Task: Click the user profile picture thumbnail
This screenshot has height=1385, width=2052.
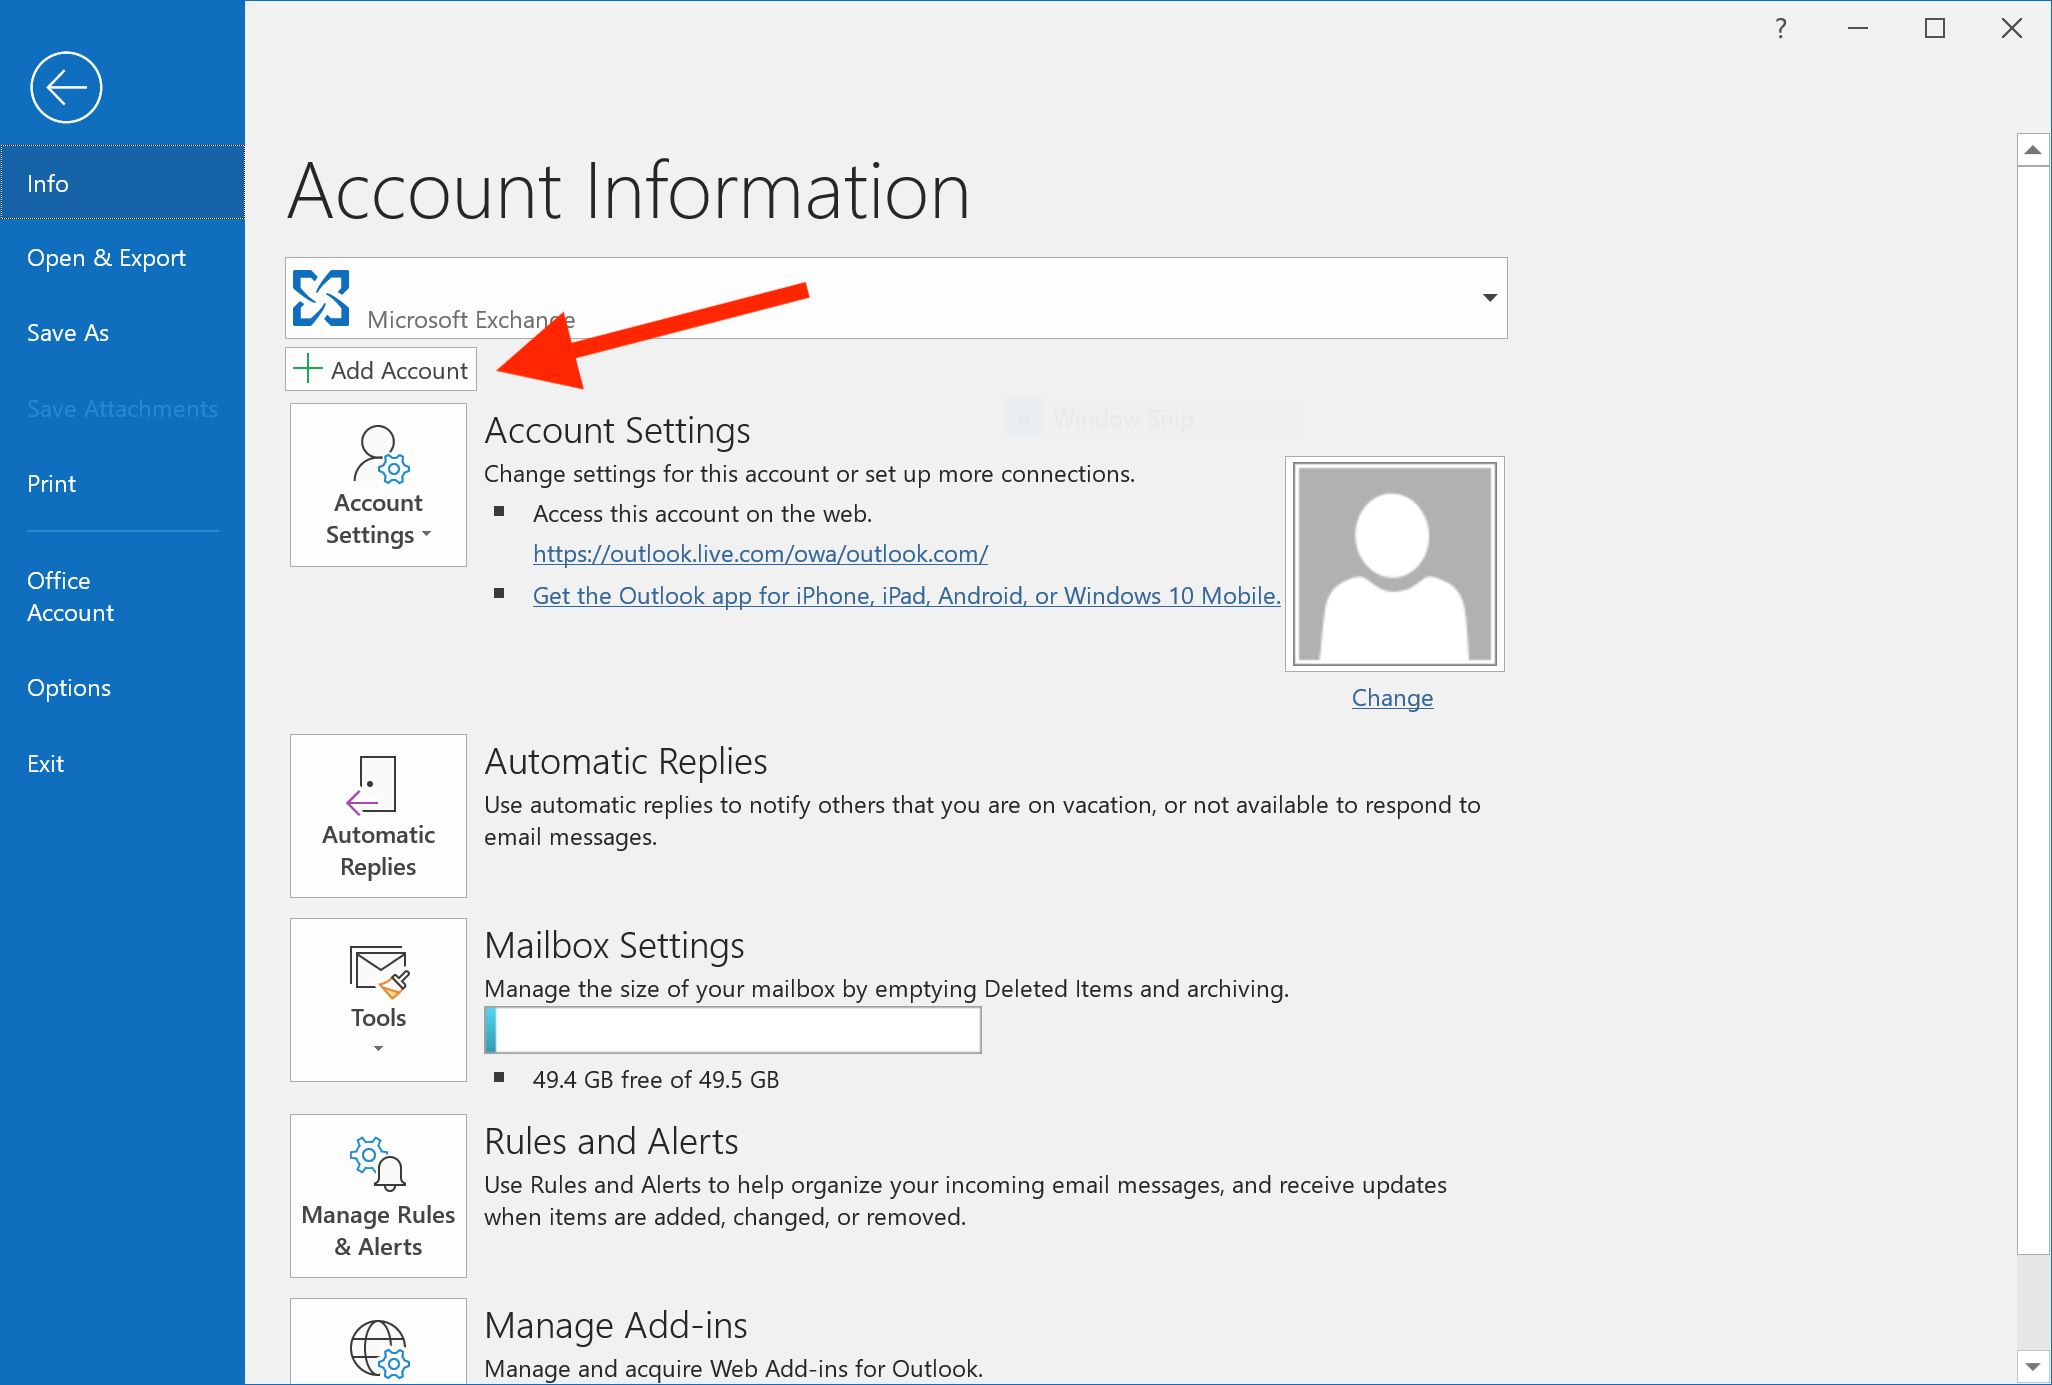Action: [x=1392, y=563]
